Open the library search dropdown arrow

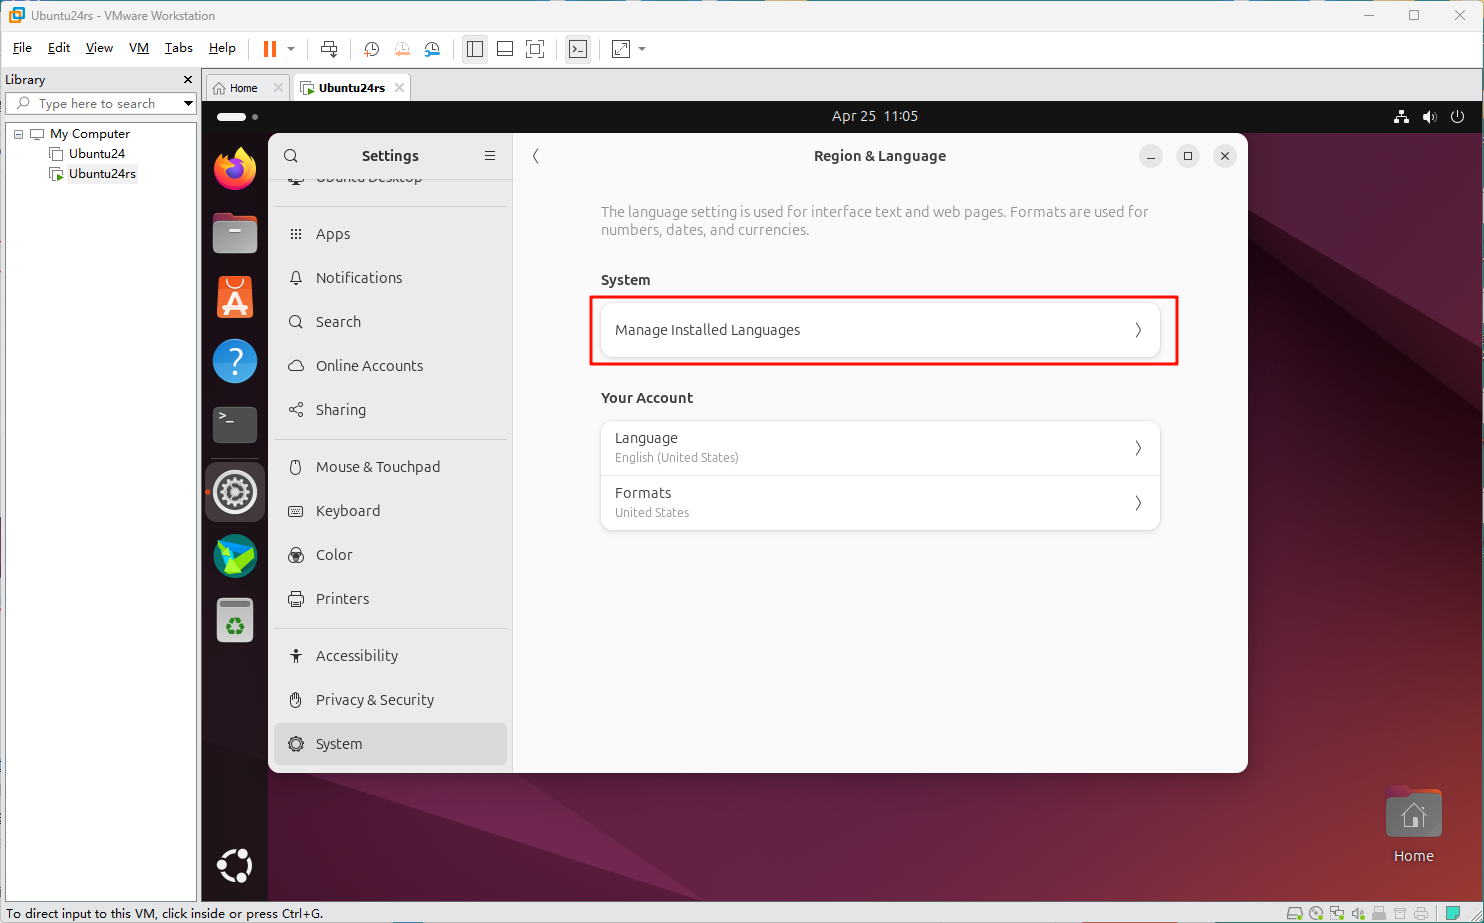click(x=188, y=104)
